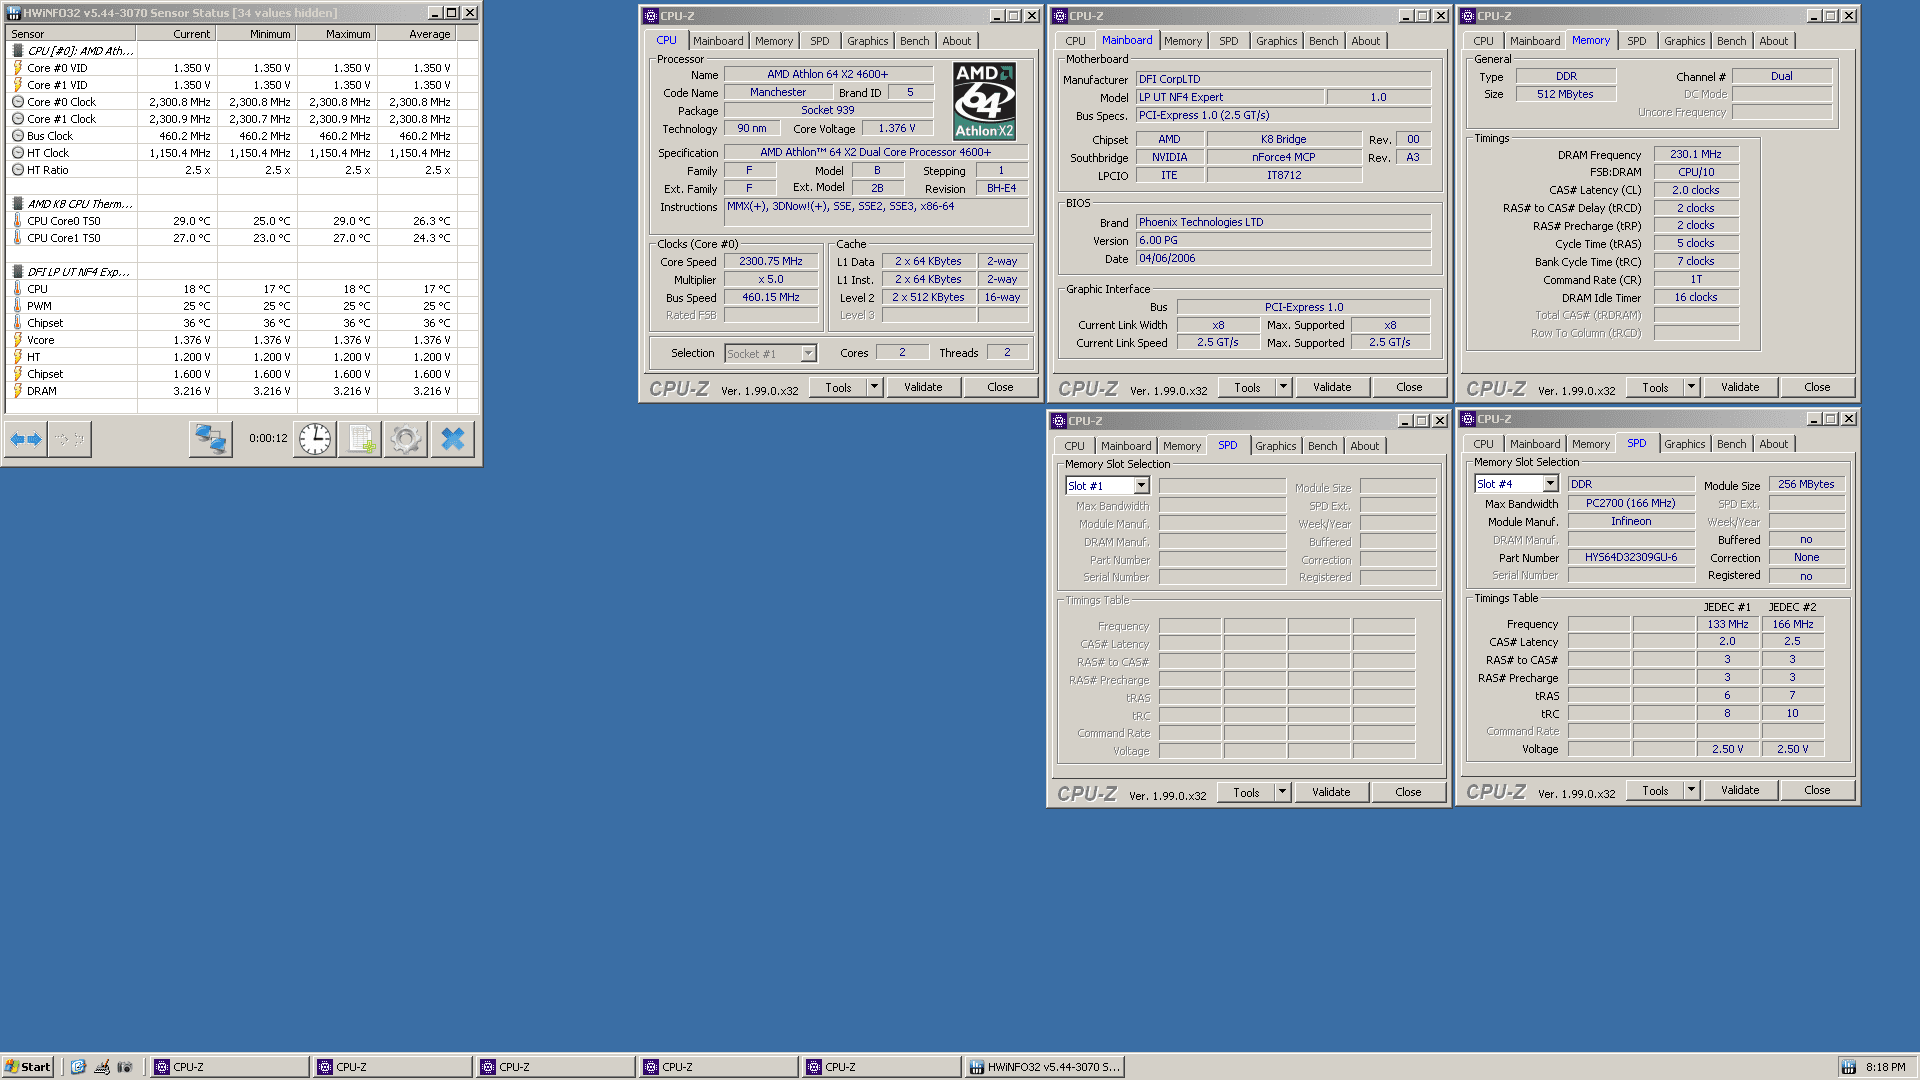Image resolution: width=1920 pixels, height=1080 pixels.
Task: Click the Windows Start button
Action: pos(28,1067)
